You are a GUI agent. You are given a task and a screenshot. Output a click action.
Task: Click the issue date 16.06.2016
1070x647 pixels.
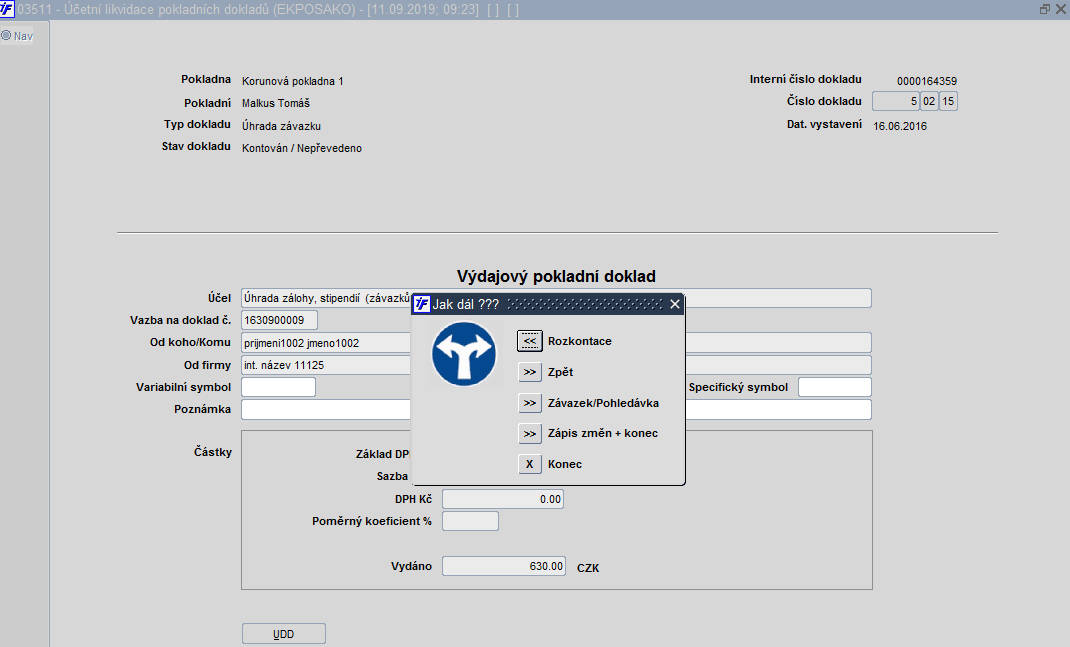pyautogui.click(x=900, y=126)
